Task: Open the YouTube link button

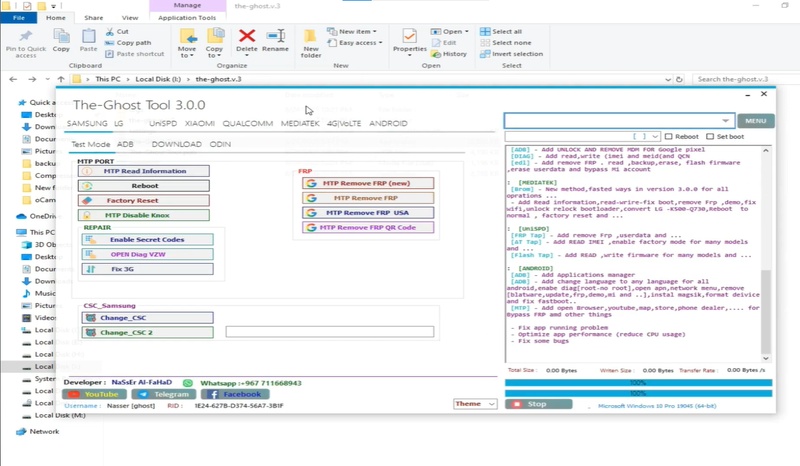Action: 94,395
